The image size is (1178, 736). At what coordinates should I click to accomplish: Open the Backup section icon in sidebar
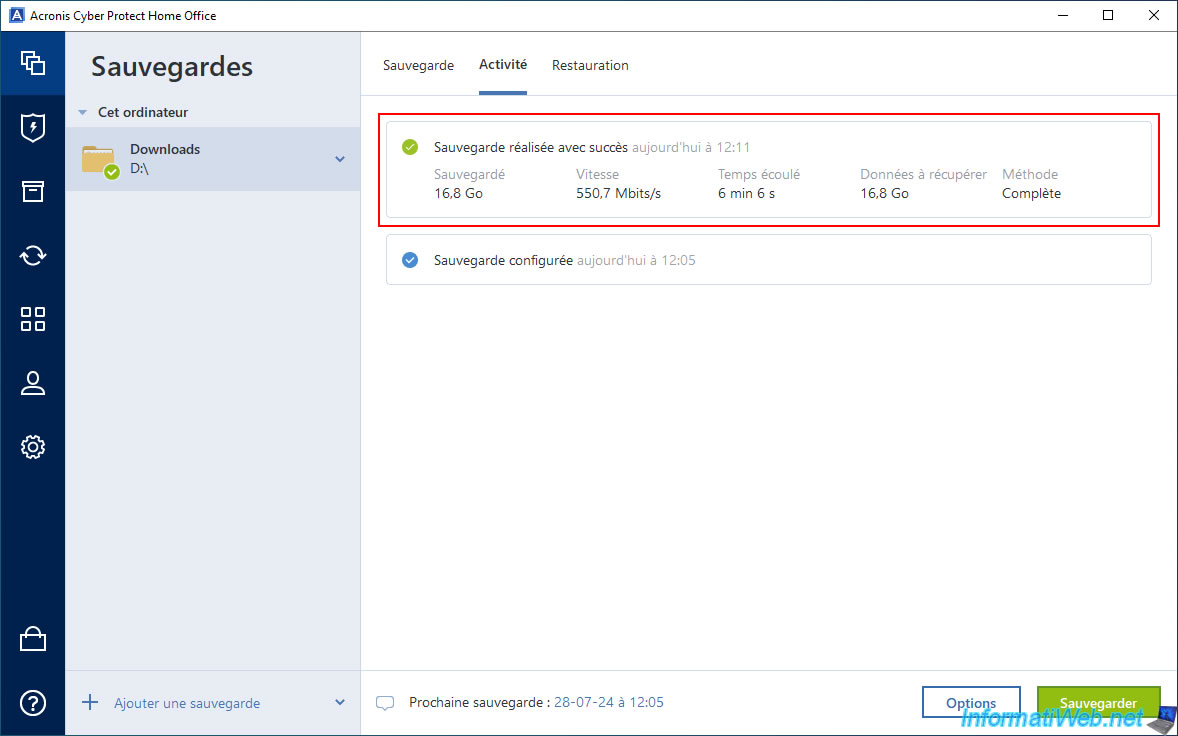pos(32,63)
